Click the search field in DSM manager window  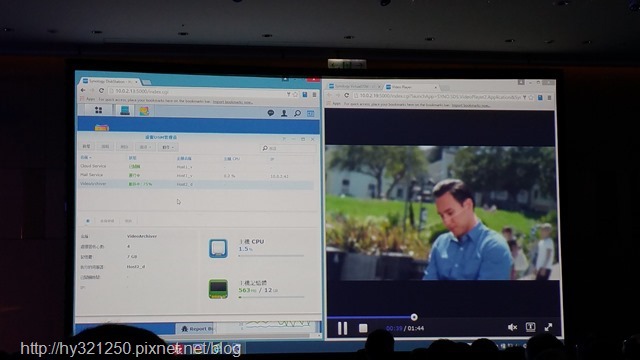click(288, 148)
